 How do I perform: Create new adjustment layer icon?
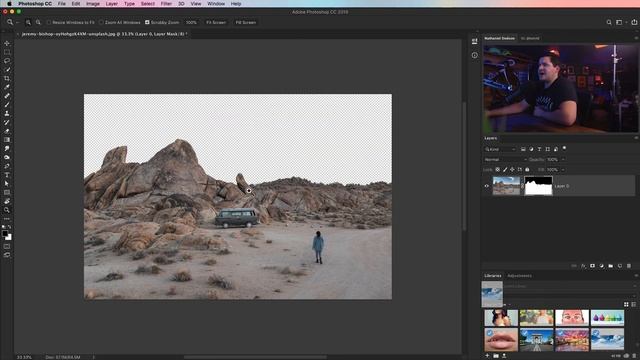point(602,266)
